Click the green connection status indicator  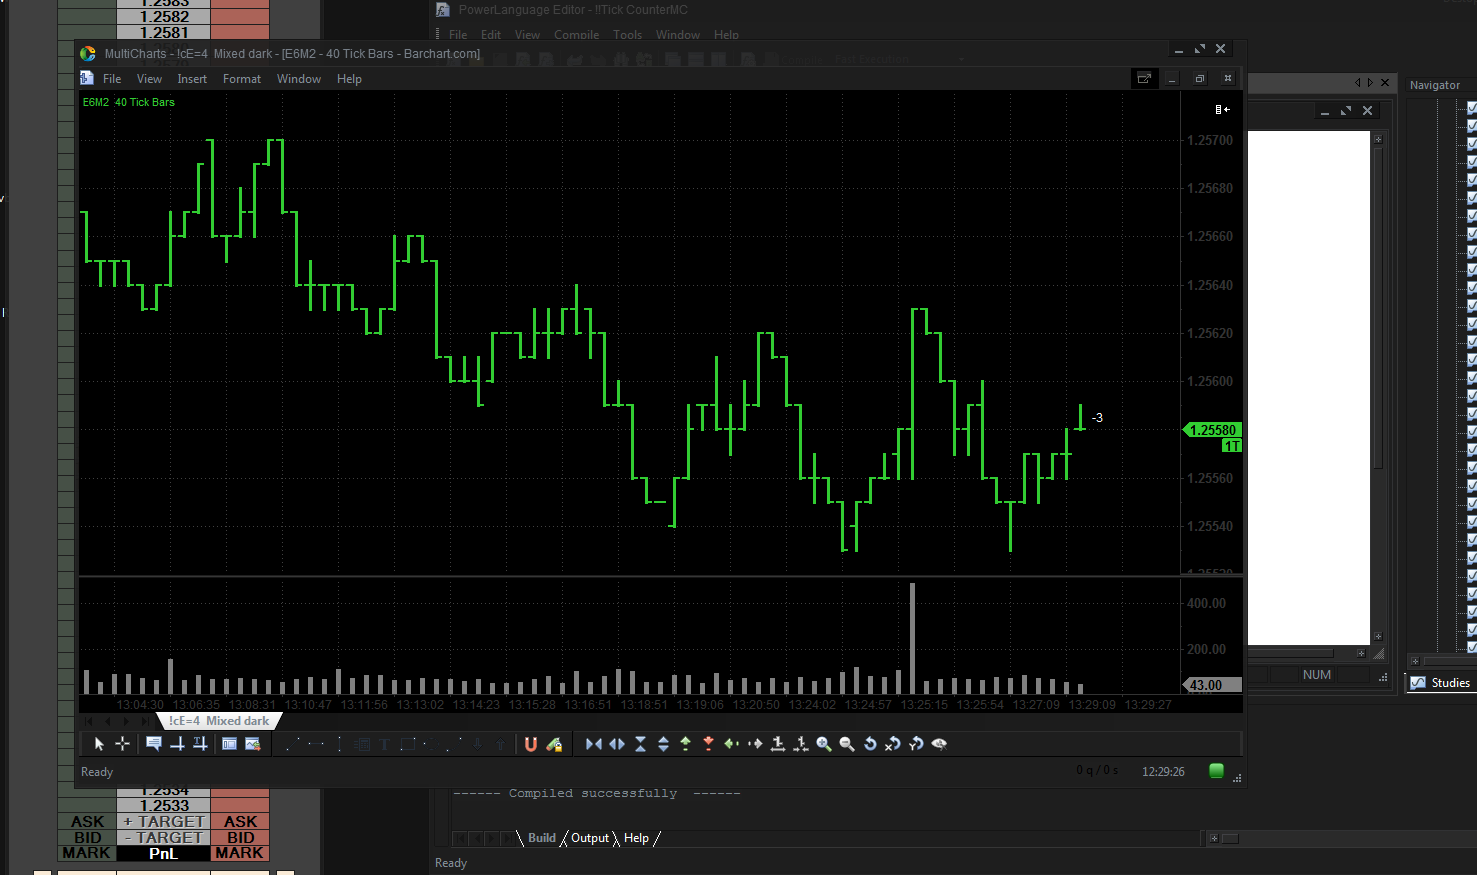1216,771
